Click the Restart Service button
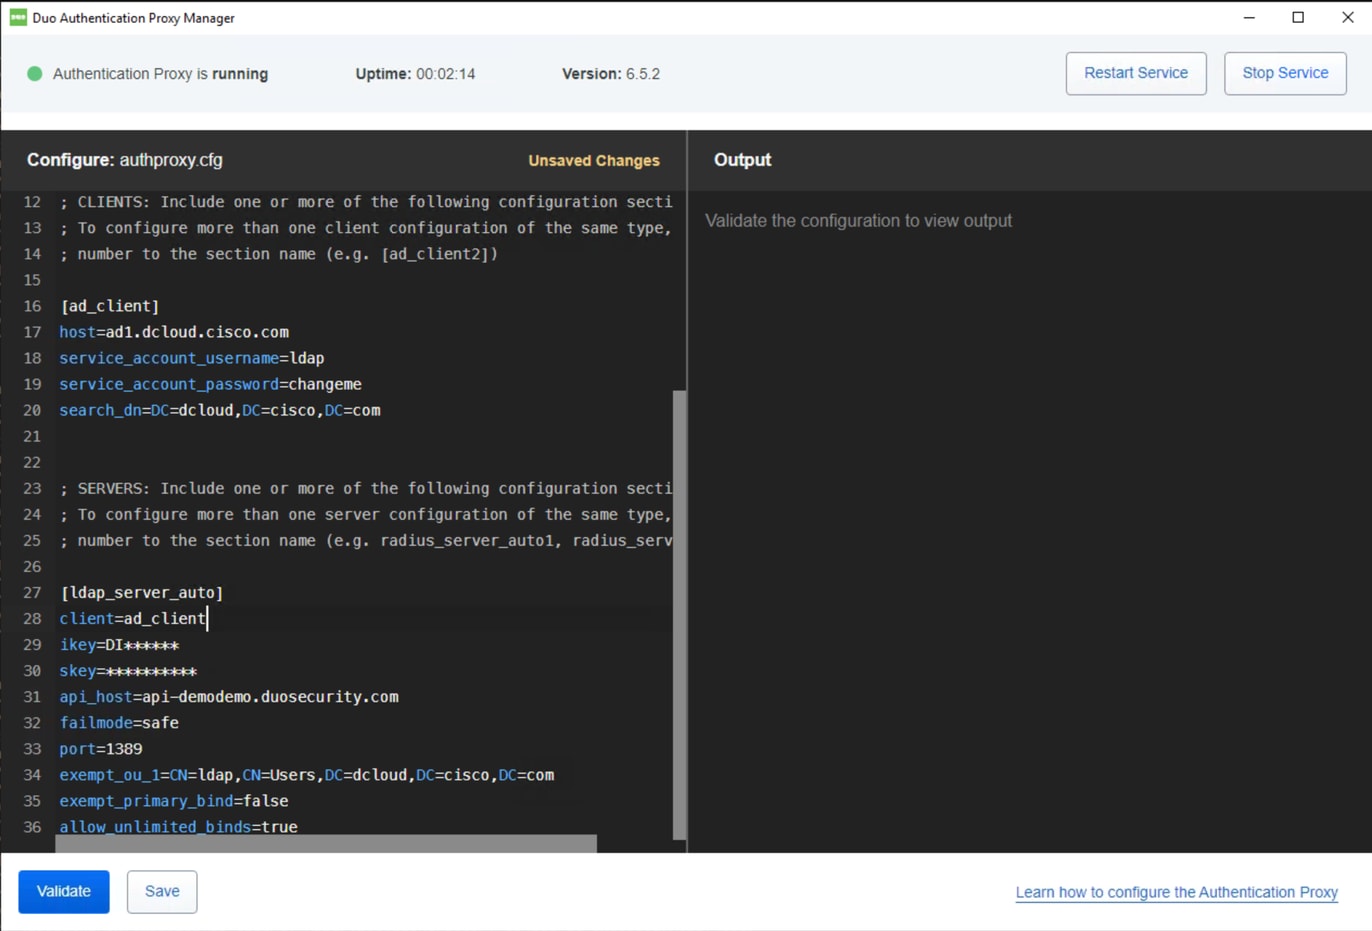This screenshot has height=931, width=1372. [x=1135, y=73]
